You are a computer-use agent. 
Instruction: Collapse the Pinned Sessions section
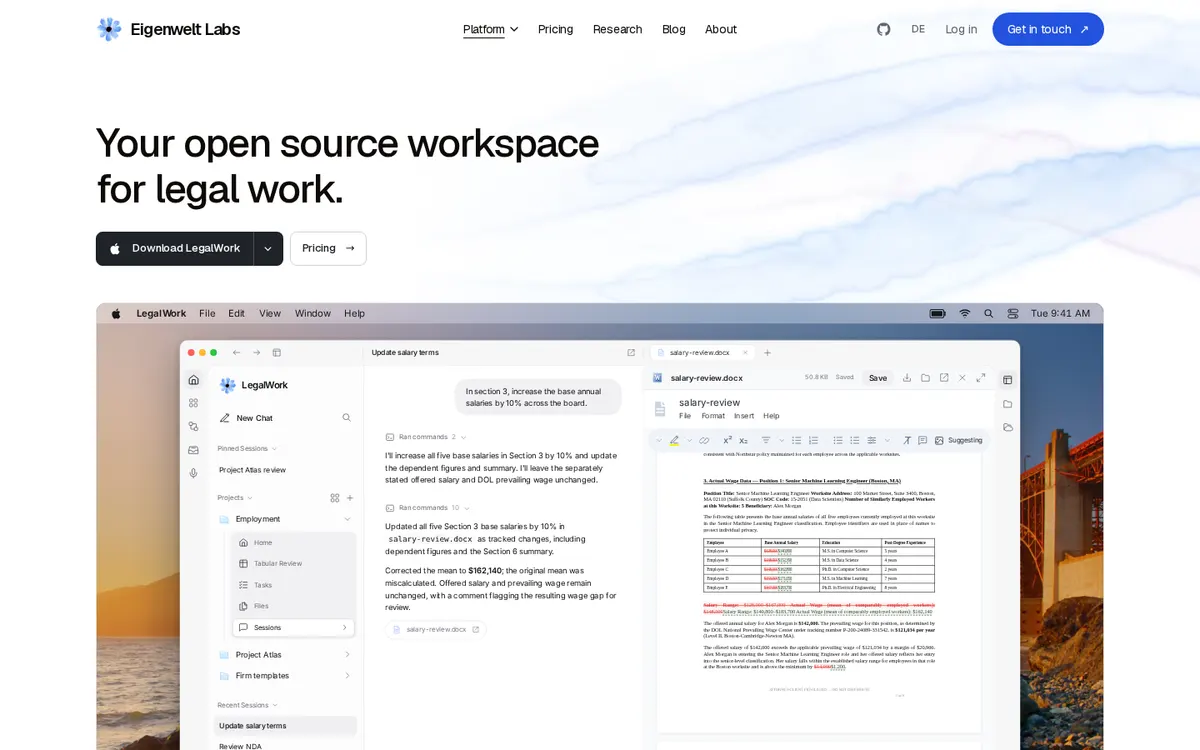[246, 449]
